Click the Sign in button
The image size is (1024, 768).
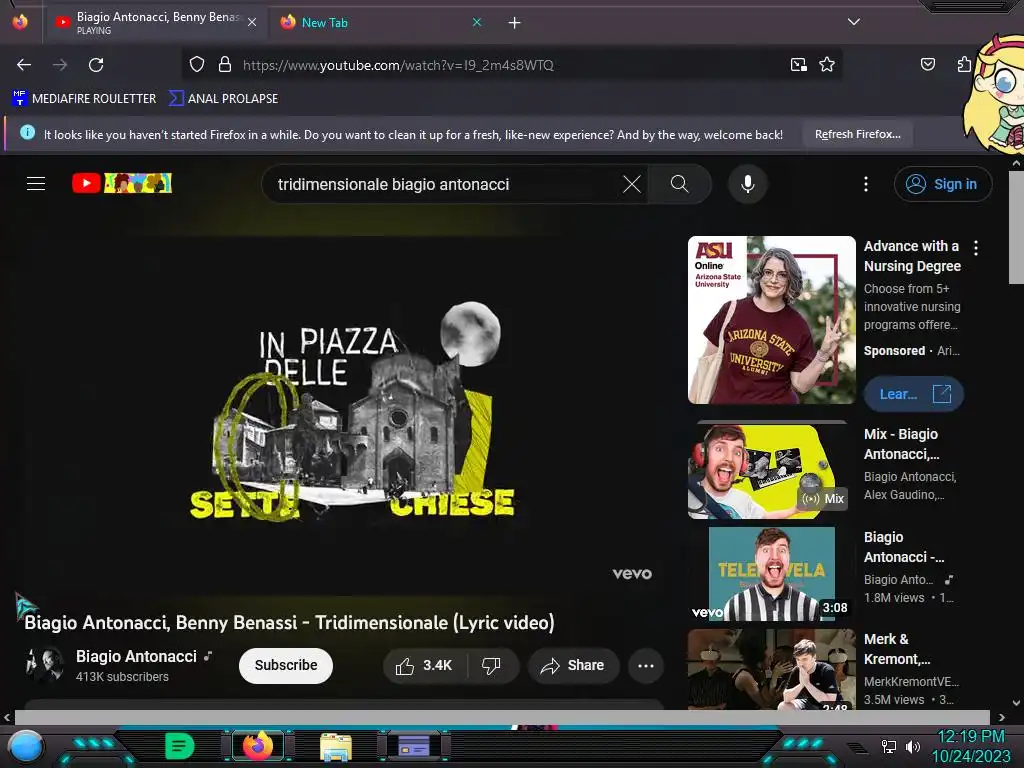pyautogui.click(x=943, y=184)
